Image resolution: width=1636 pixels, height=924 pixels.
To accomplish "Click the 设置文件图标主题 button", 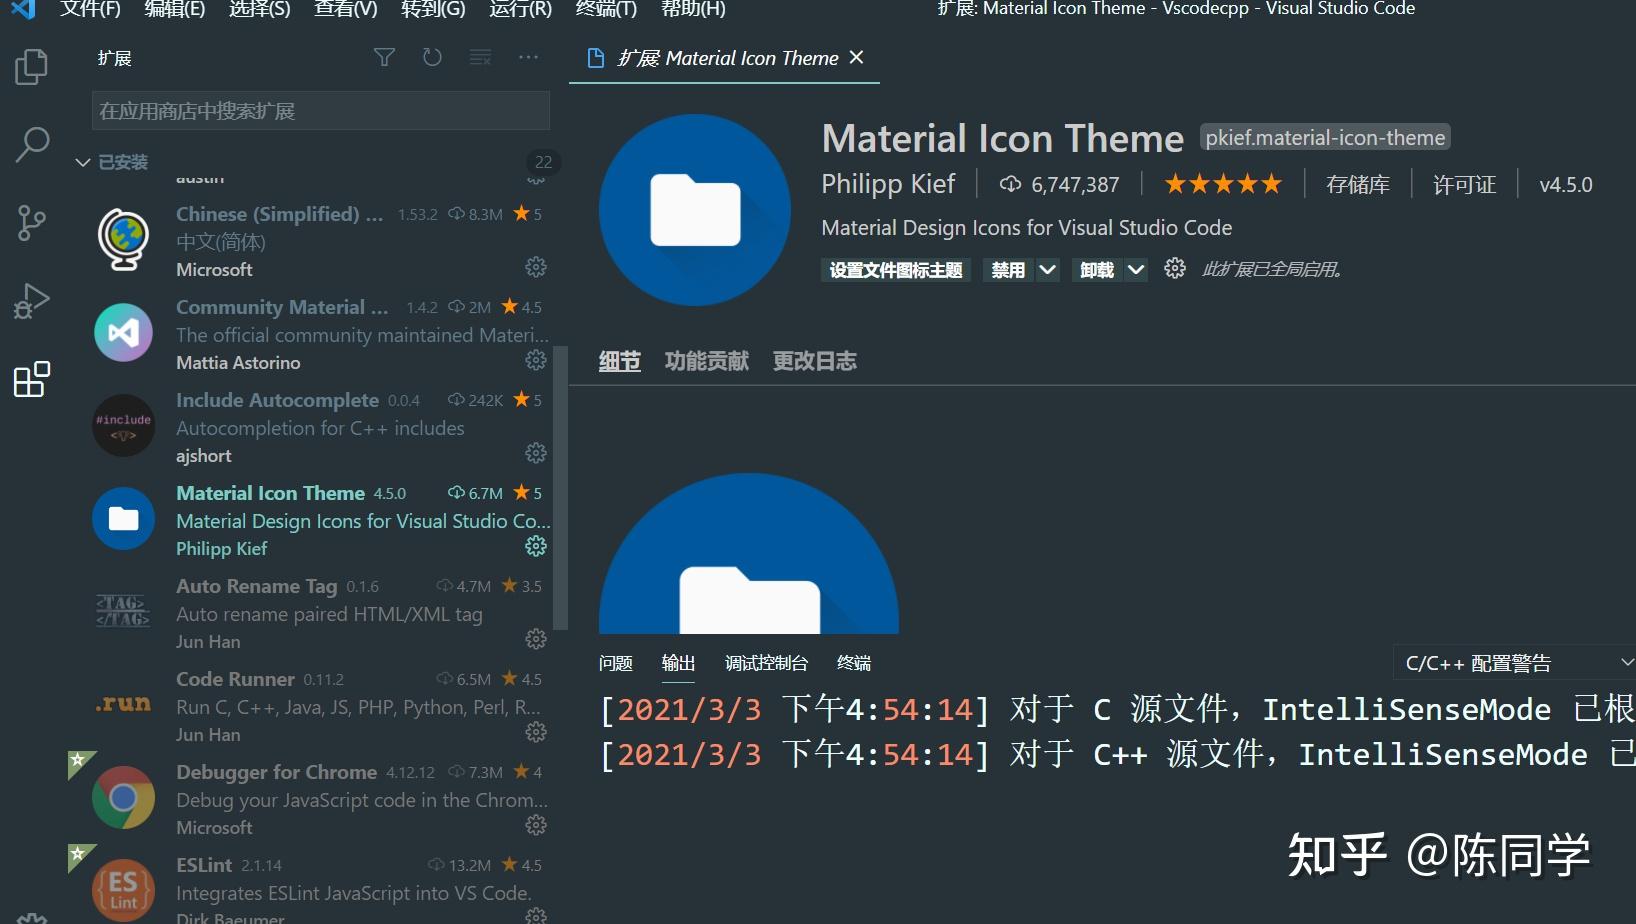I will point(896,270).
